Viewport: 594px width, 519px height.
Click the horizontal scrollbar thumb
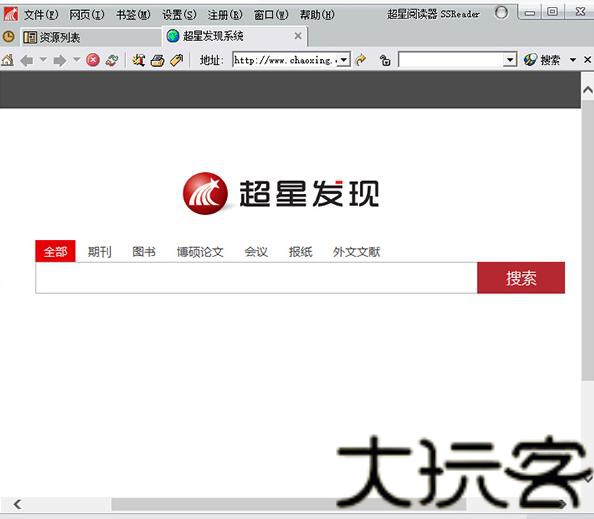(x=289, y=504)
